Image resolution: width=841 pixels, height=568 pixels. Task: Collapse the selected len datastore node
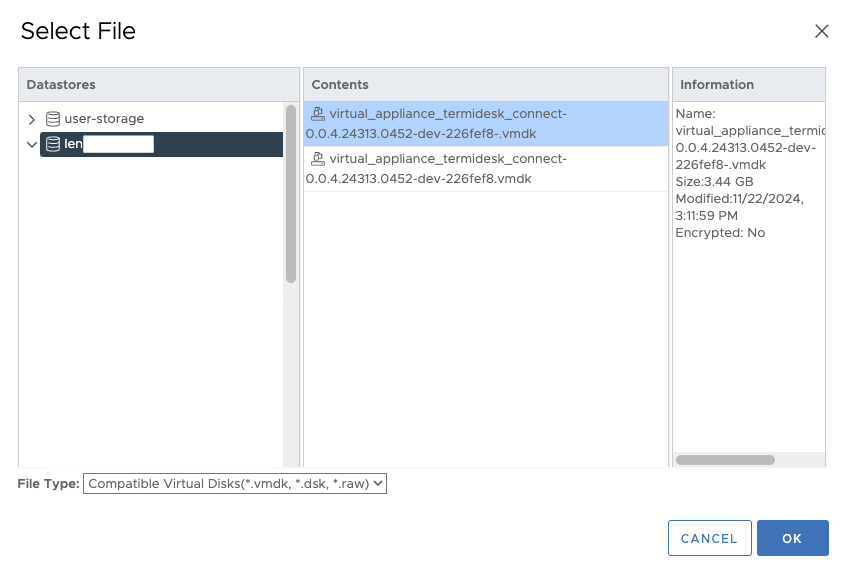pyautogui.click(x=32, y=144)
